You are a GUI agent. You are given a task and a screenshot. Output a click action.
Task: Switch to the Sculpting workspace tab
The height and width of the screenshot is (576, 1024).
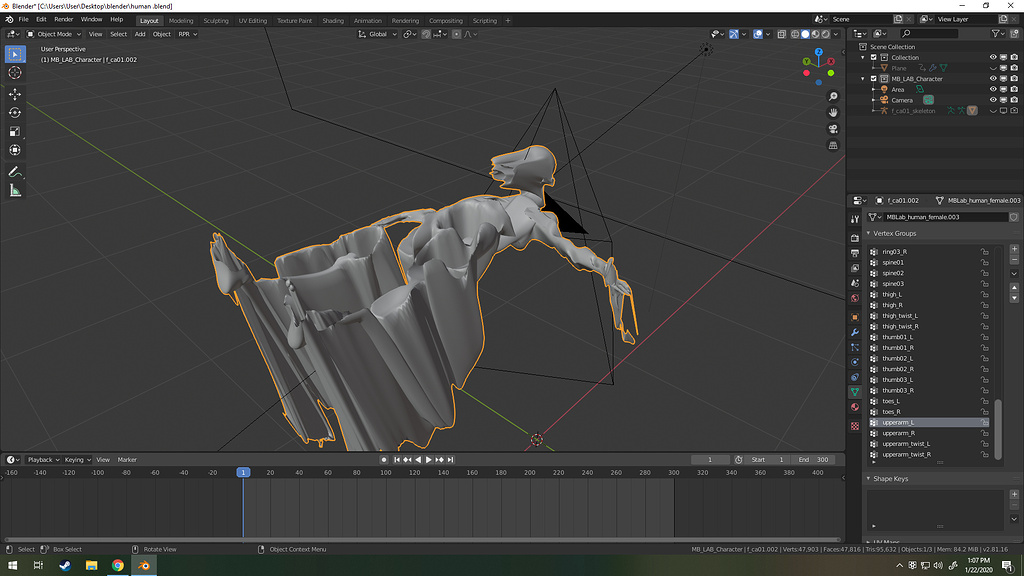(216, 20)
